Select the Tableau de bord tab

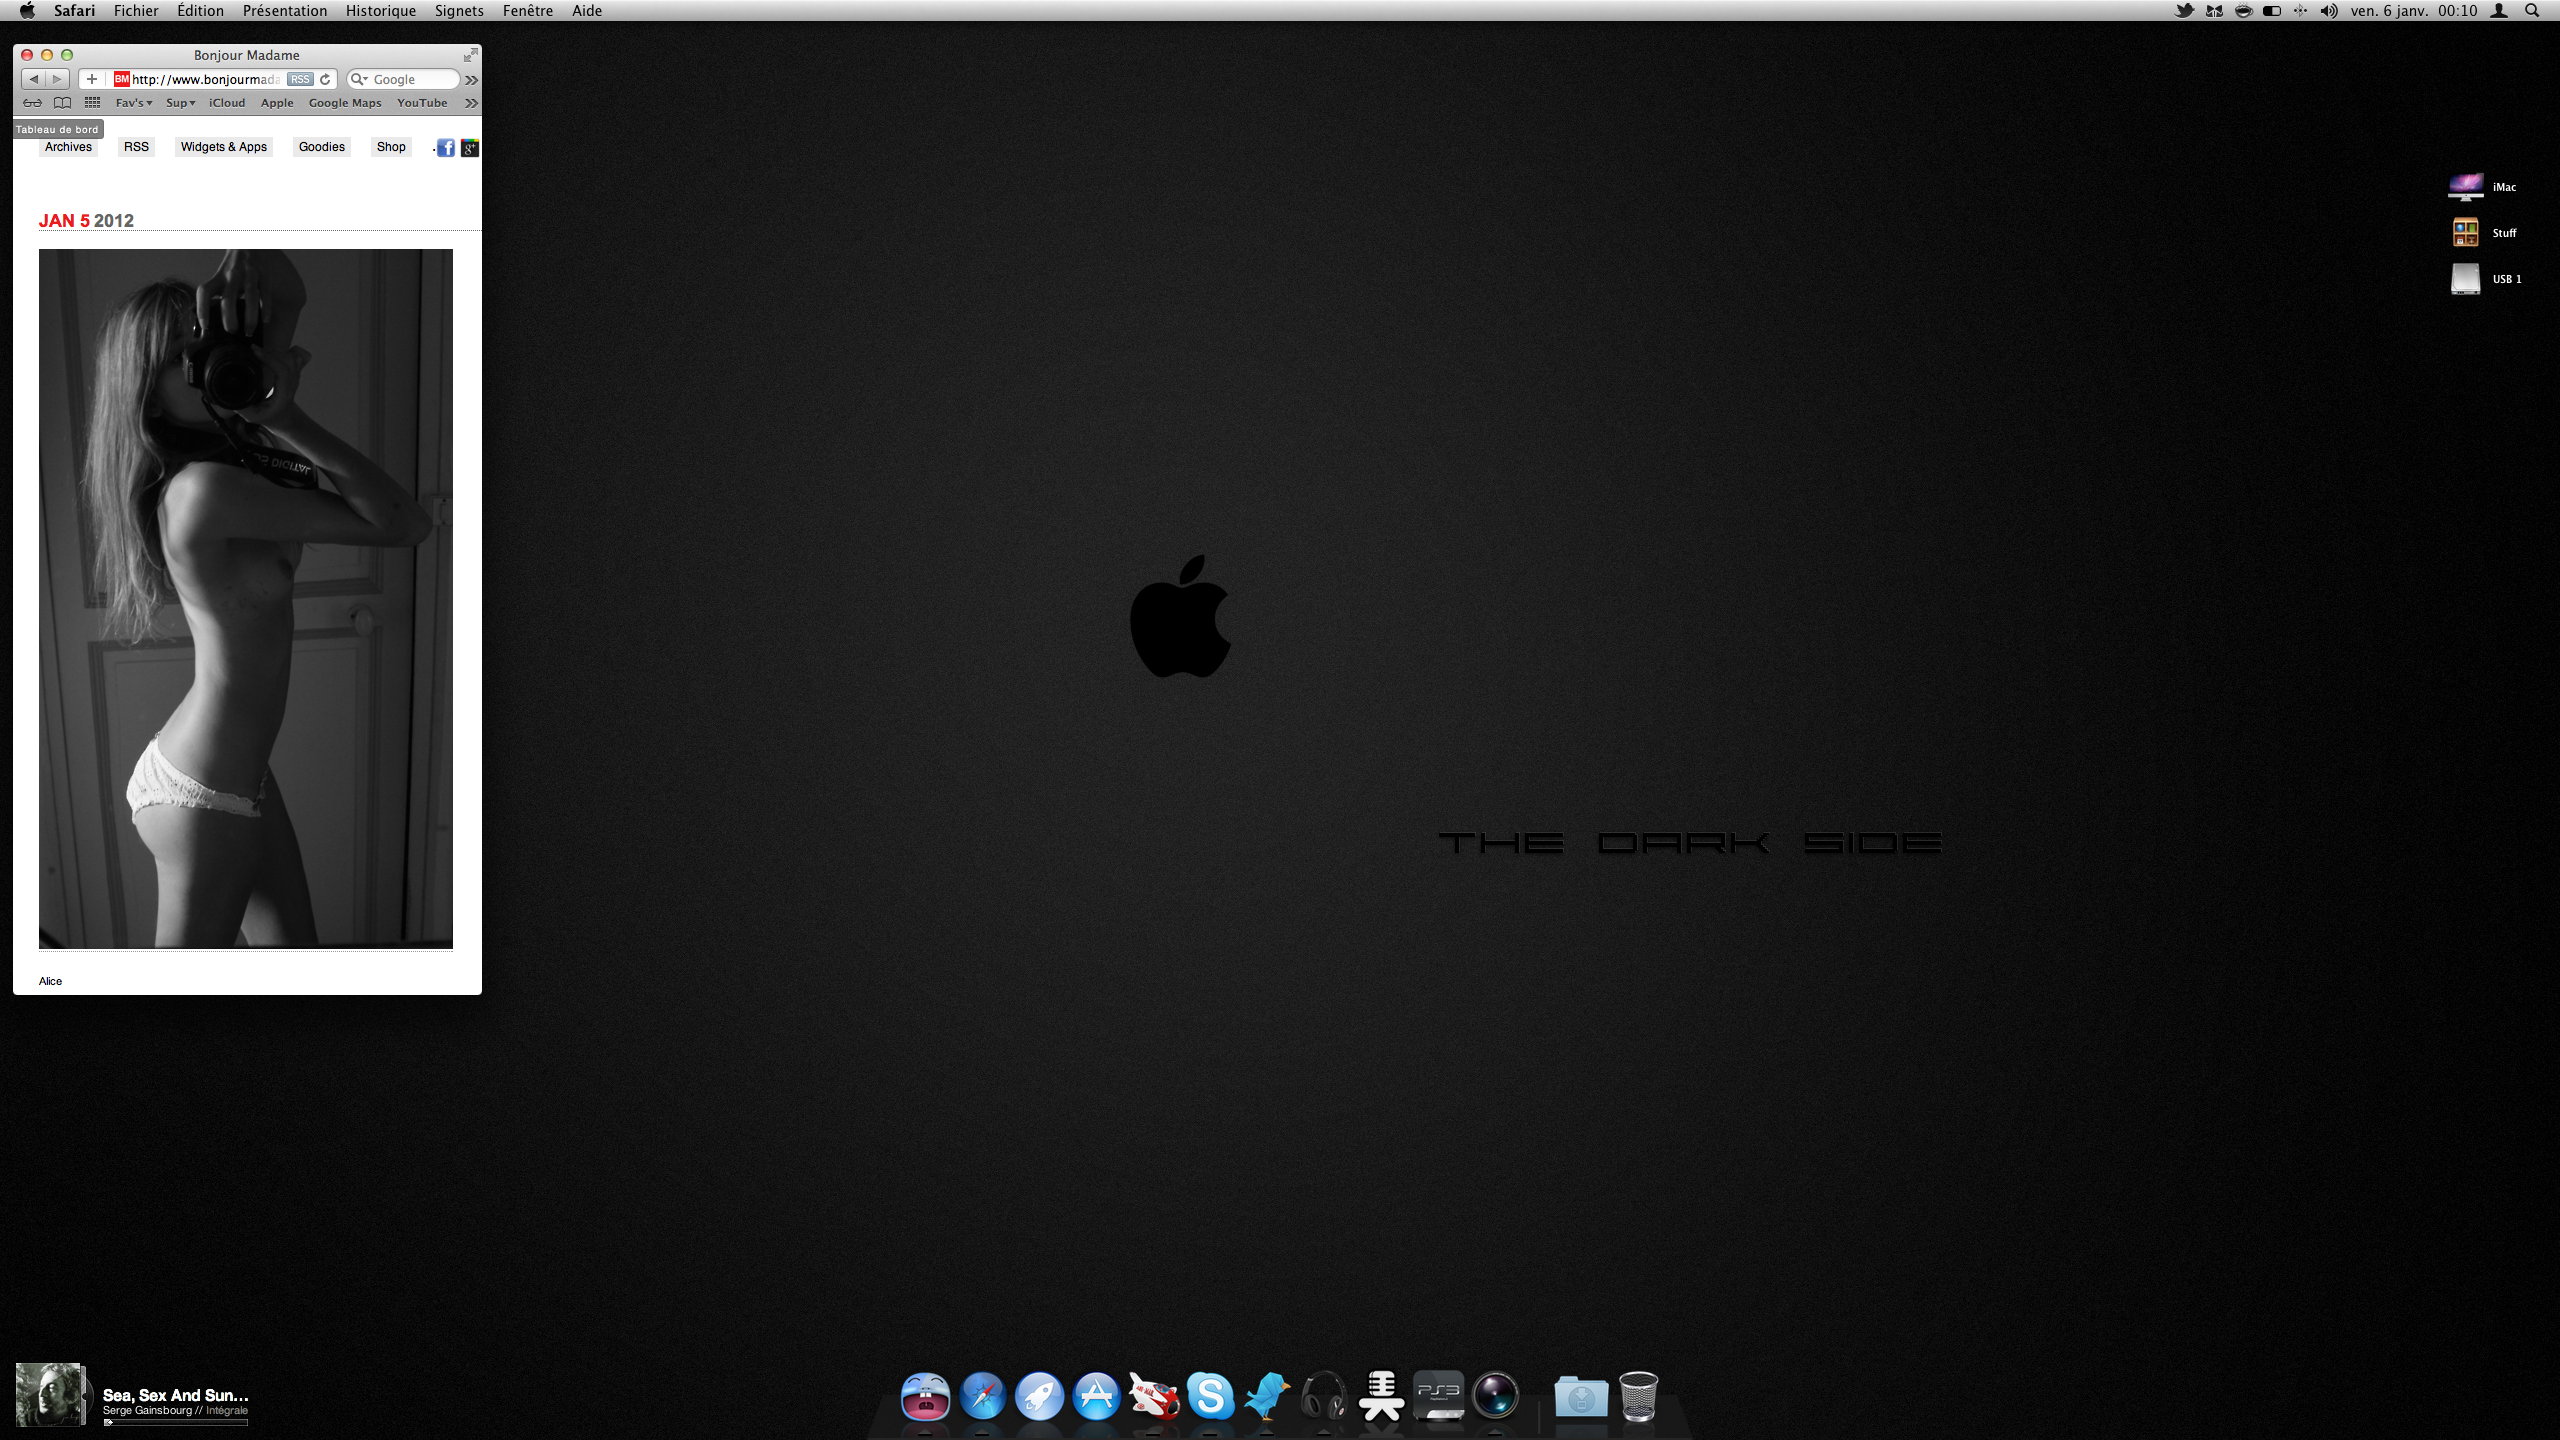pos(57,129)
